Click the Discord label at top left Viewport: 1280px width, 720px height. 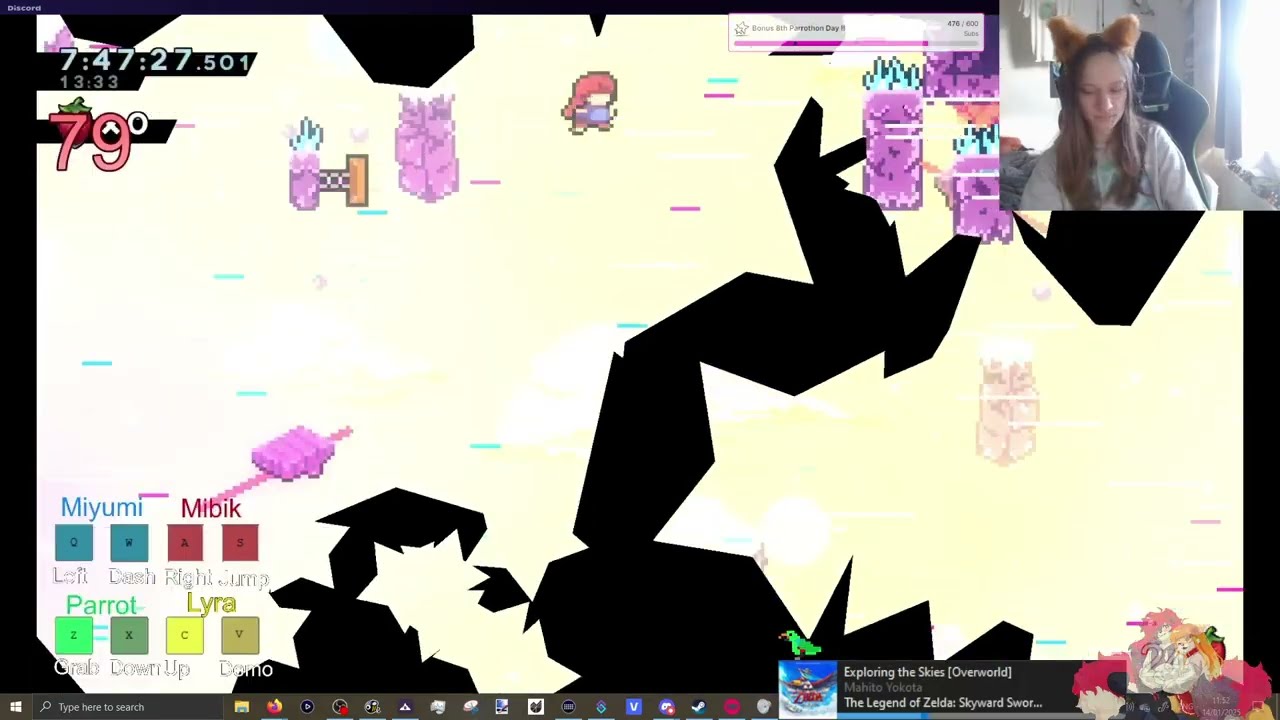pos(24,7)
